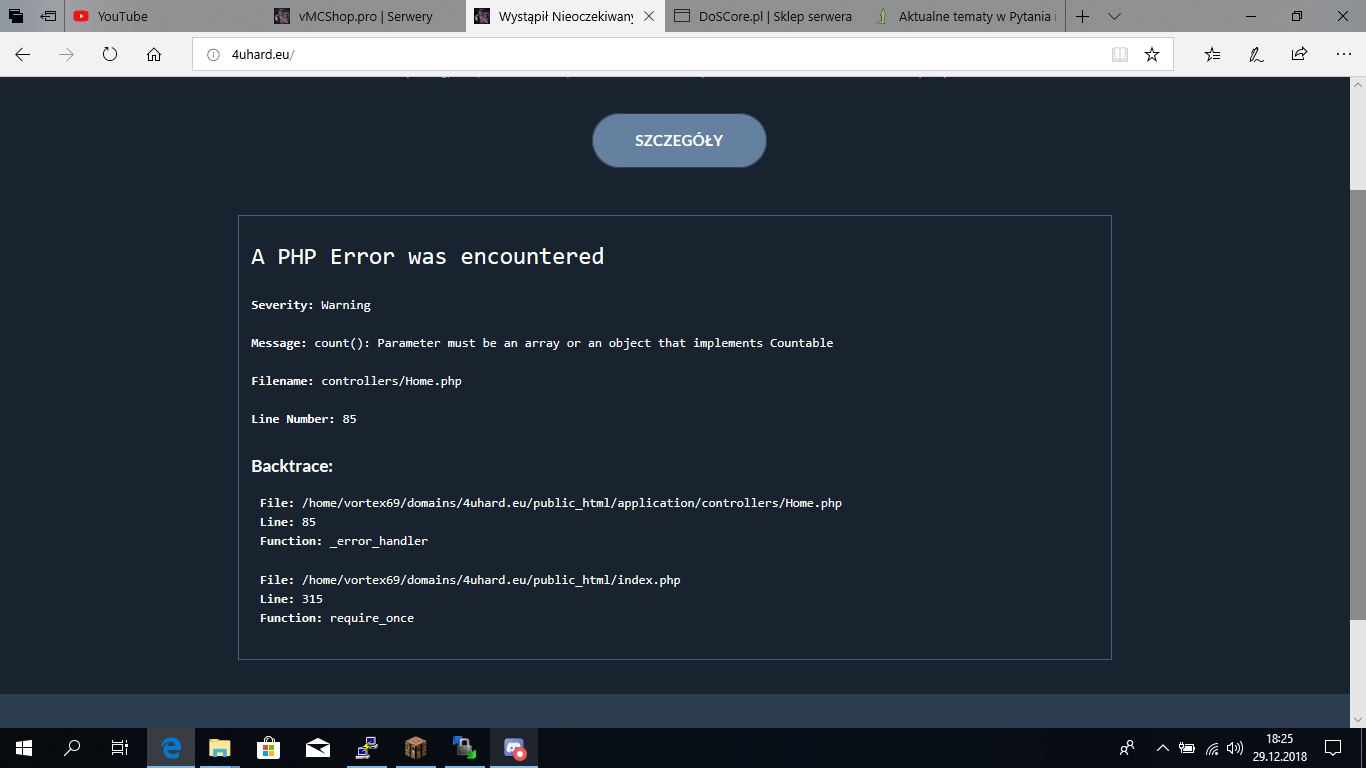This screenshot has height=768, width=1366.
Task: Open the Favorites hub panel
Action: [x=1212, y=55]
